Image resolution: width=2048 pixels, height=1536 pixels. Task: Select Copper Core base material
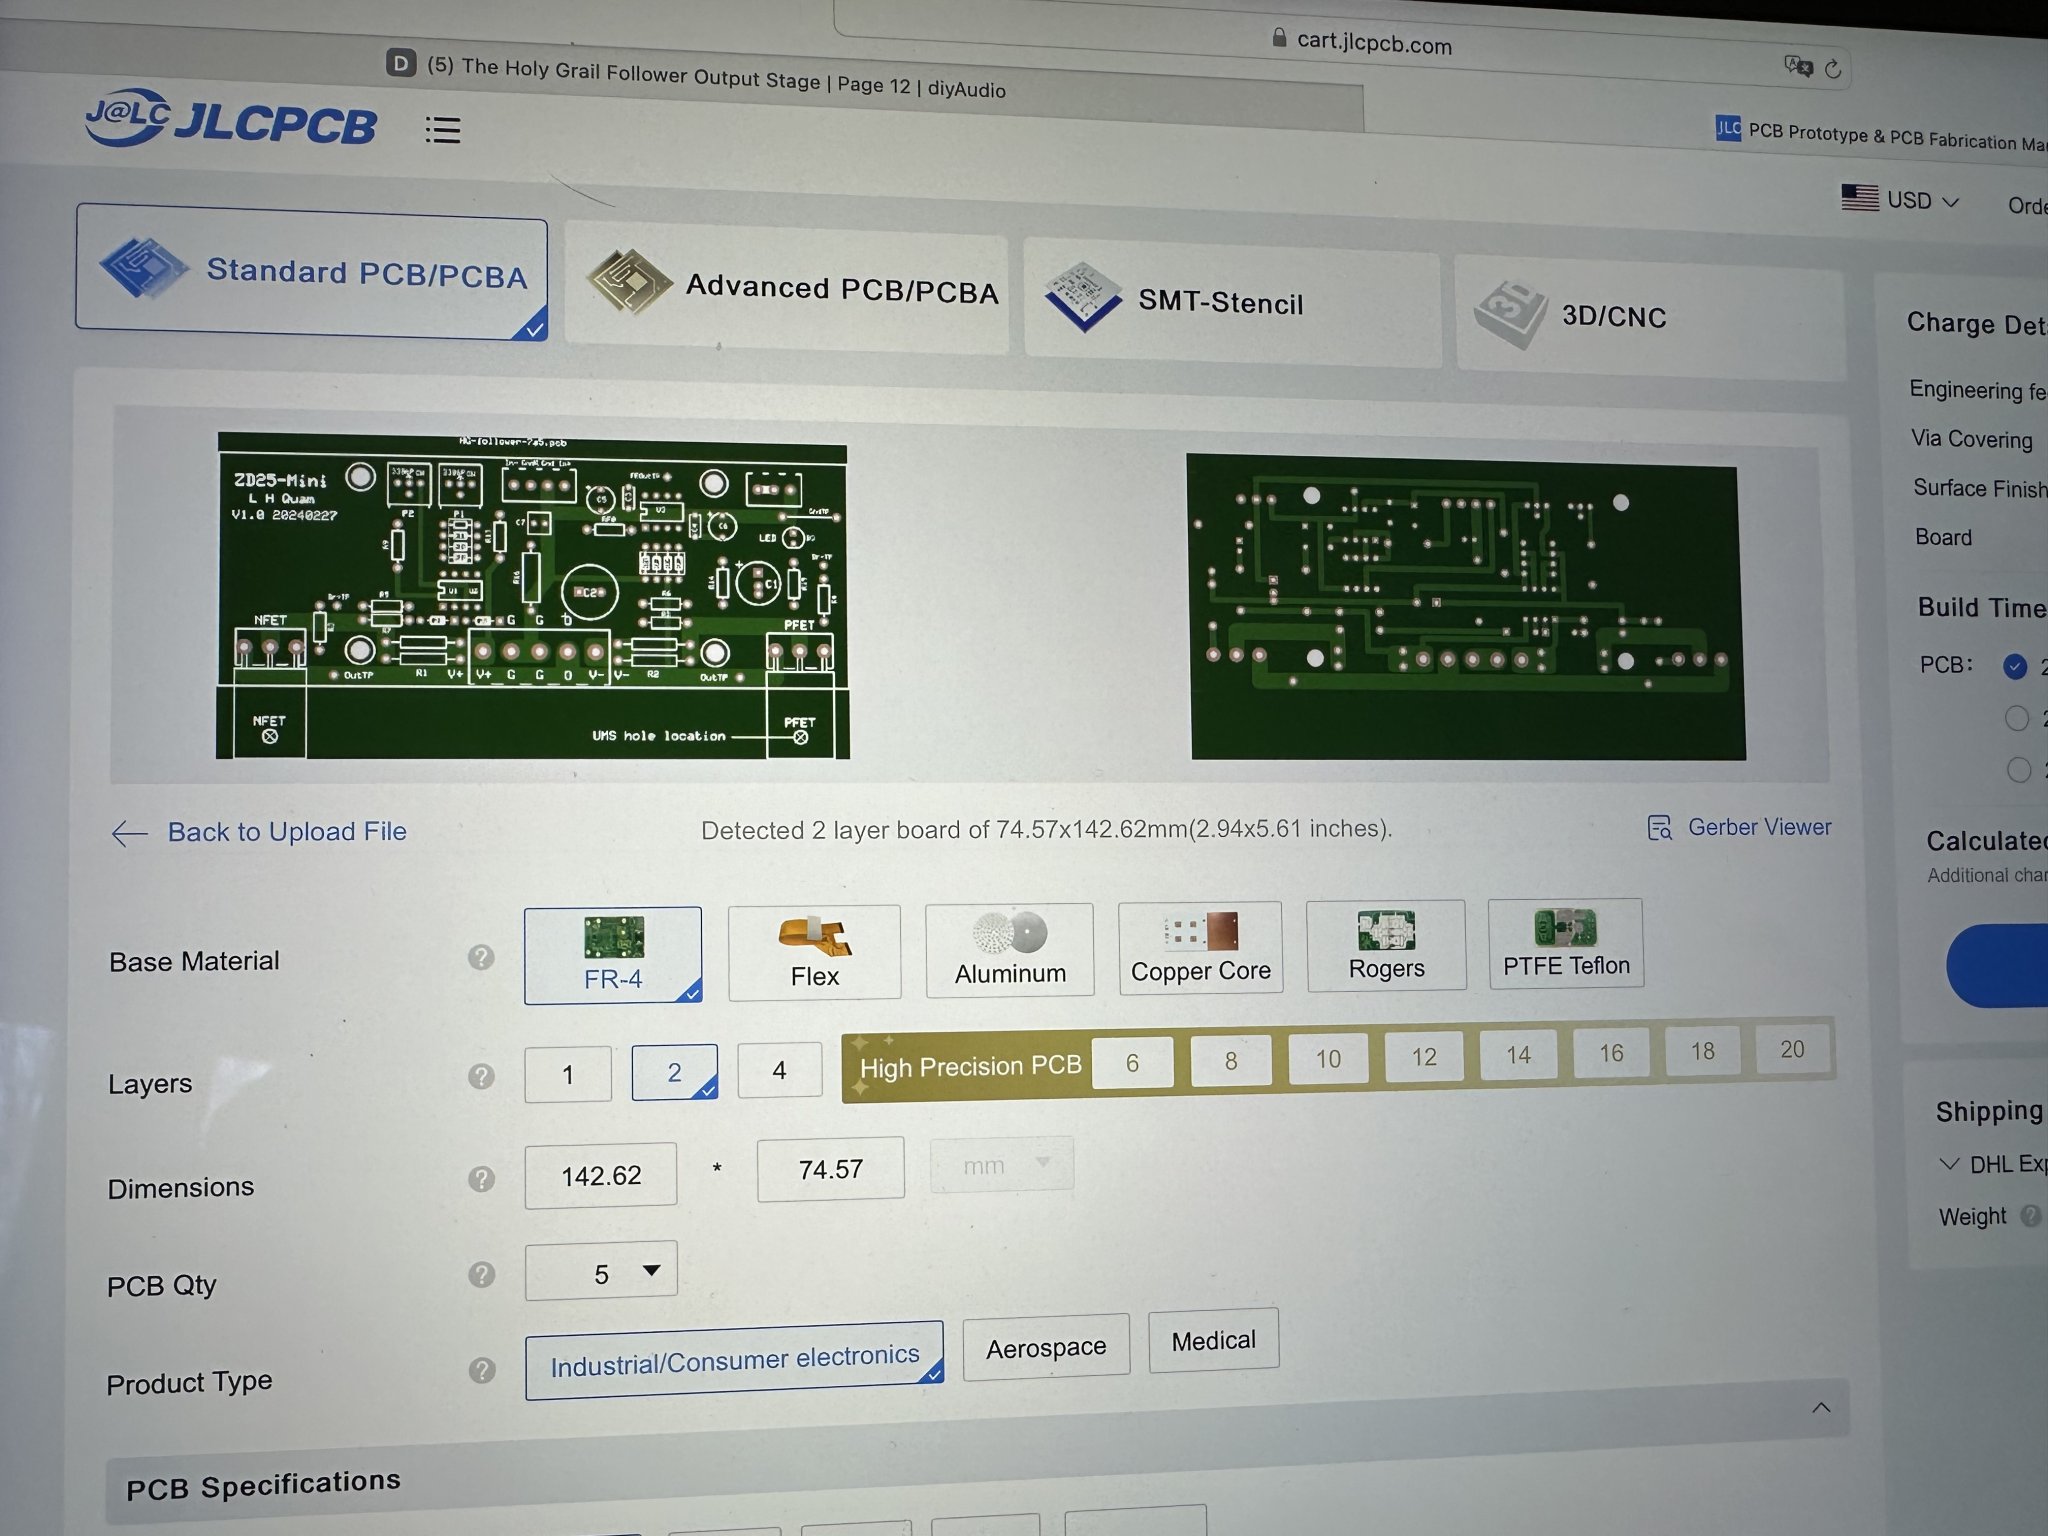(x=1200, y=947)
